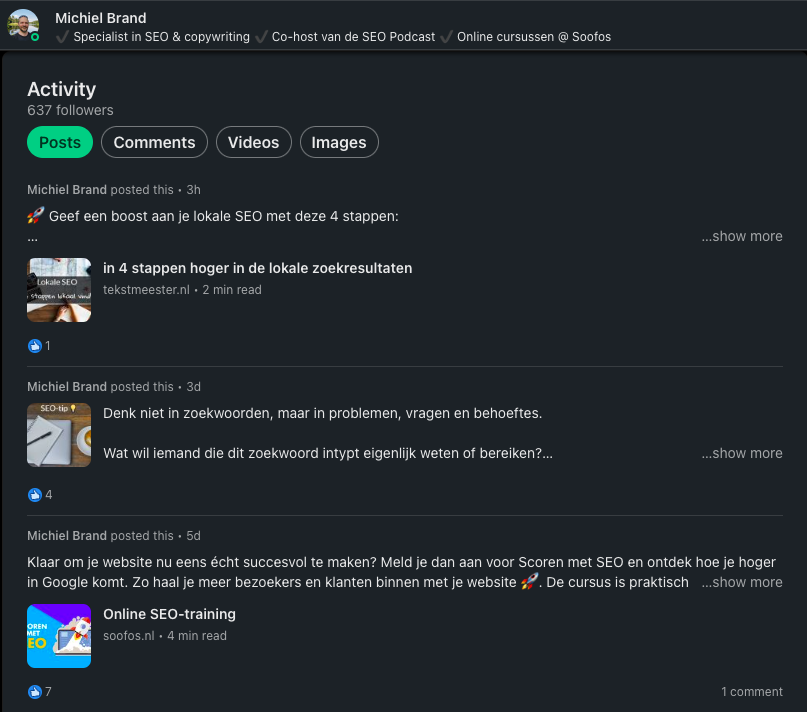The width and height of the screenshot is (807, 712).
Task: Click the '637 followers' text
Action: pos(71,110)
